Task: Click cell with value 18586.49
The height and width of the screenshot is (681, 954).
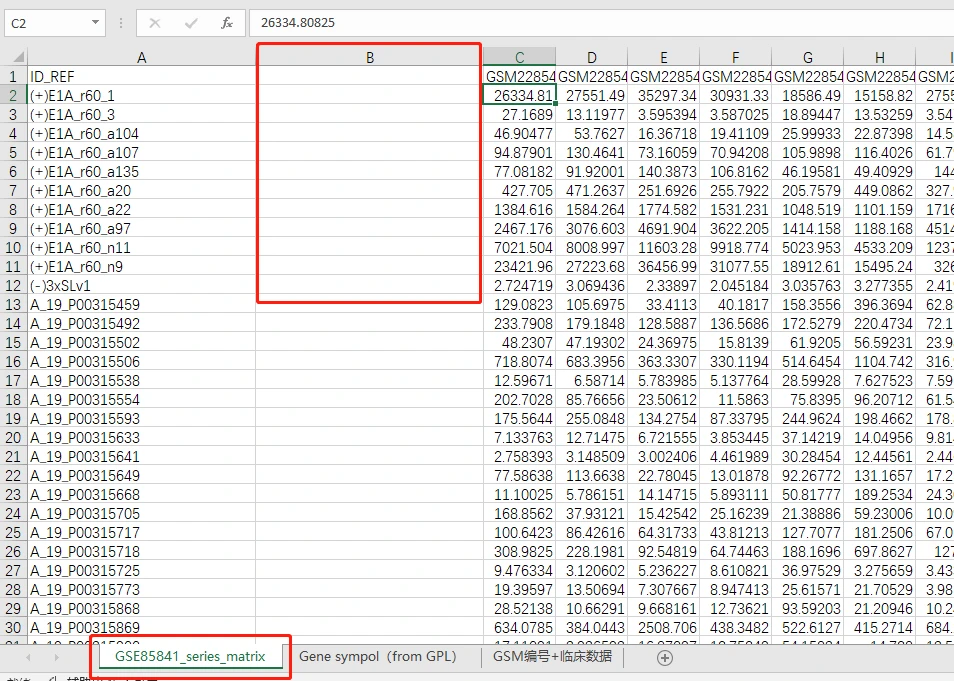Action: 807,96
